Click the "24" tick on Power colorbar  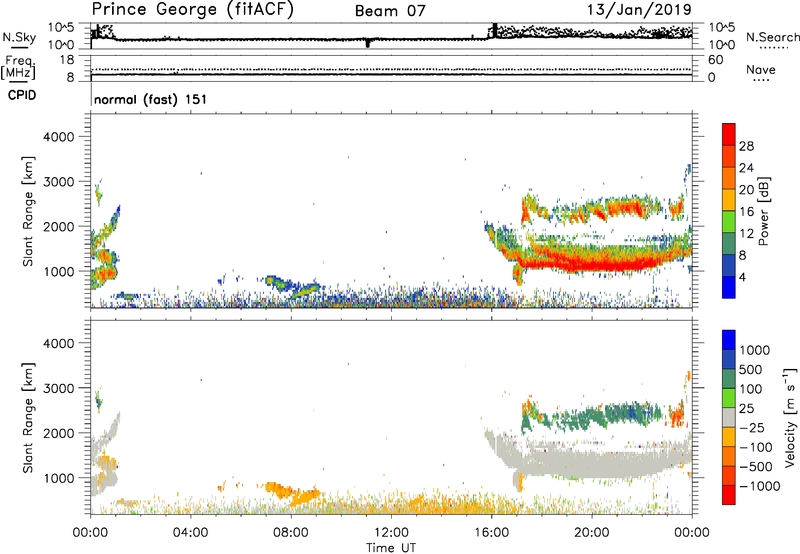(x=746, y=168)
